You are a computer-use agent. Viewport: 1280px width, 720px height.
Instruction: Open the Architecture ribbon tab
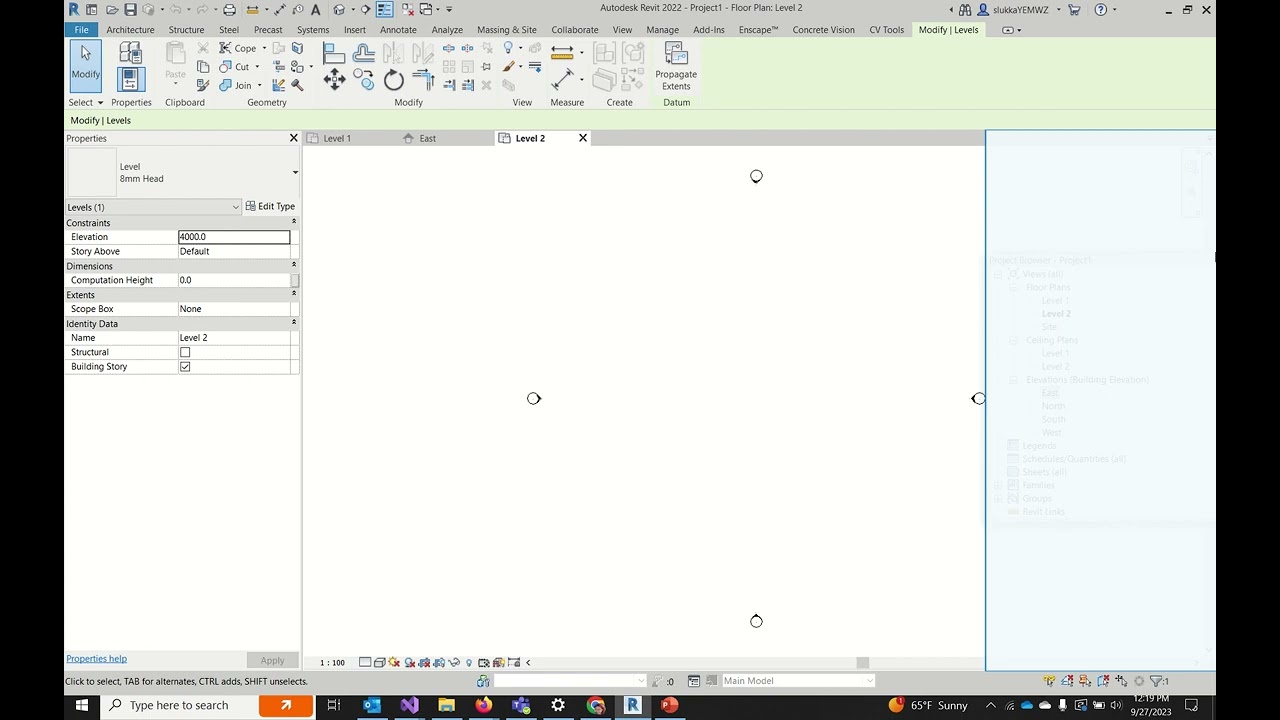(130, 30)
